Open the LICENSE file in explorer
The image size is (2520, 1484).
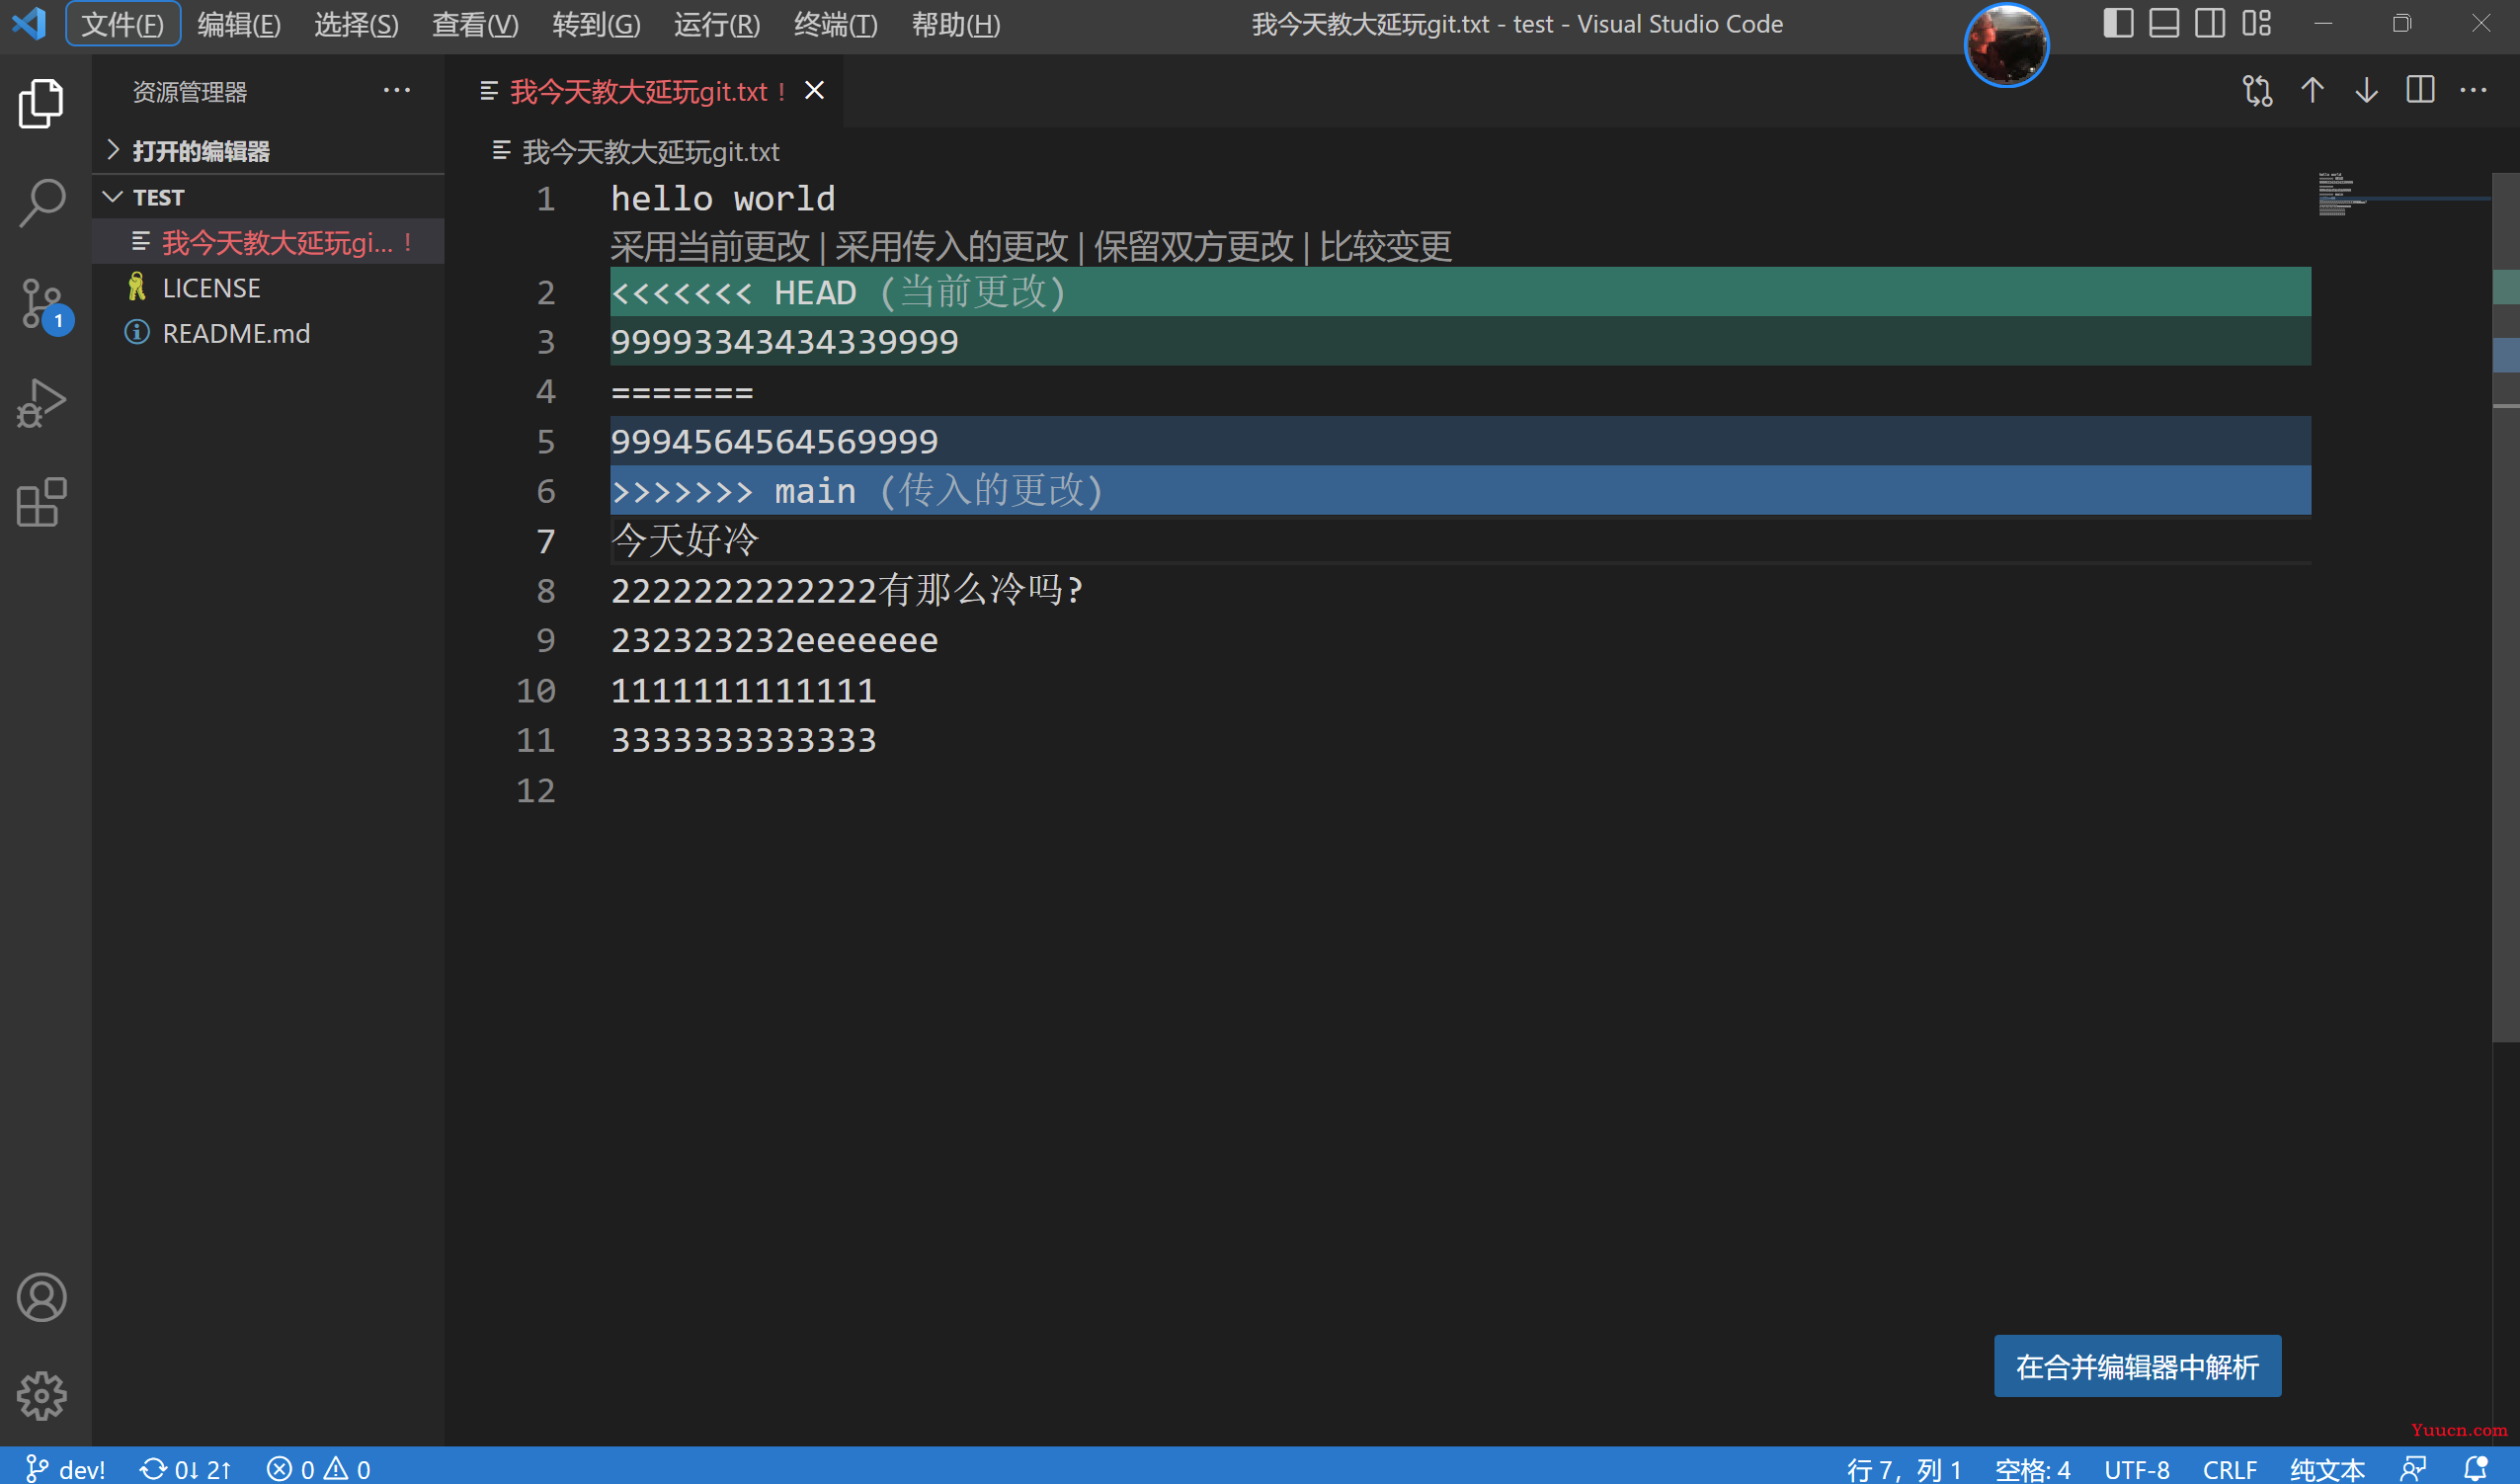click(268, 288)
